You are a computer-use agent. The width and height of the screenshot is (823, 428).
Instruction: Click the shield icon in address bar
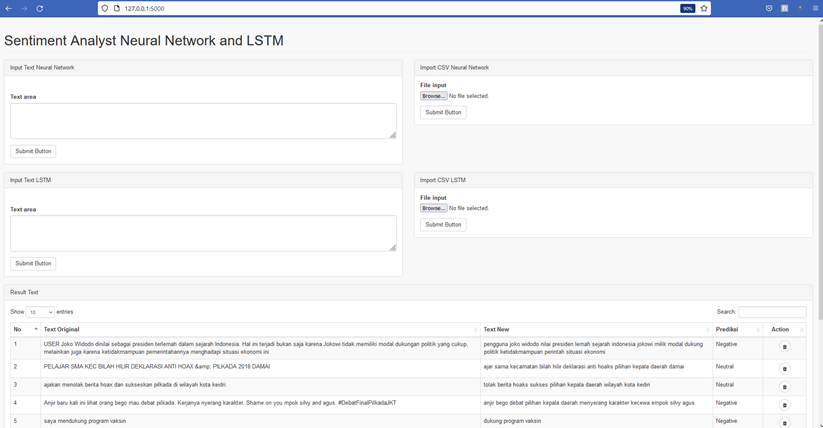(x=105, y=8)
